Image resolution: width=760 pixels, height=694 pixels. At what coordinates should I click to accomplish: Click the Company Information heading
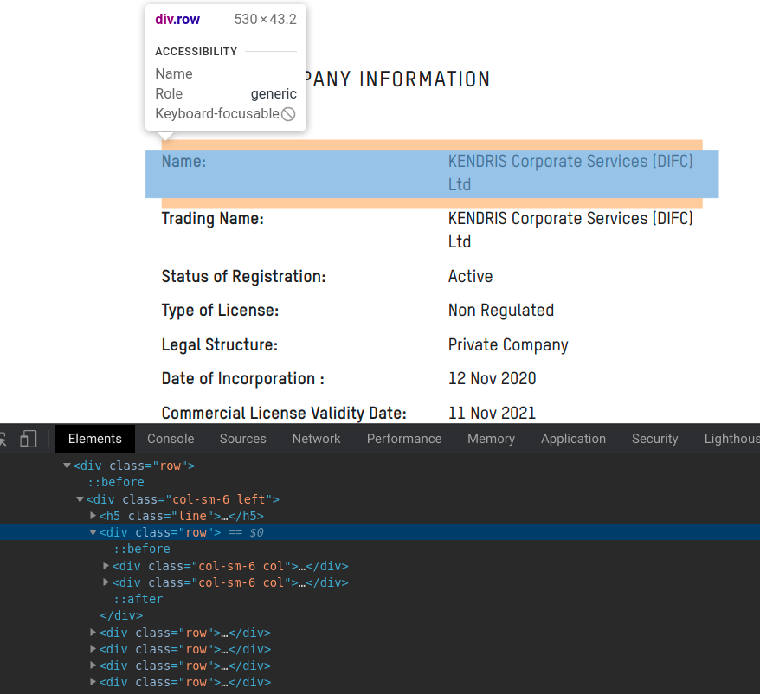[398, 79]
